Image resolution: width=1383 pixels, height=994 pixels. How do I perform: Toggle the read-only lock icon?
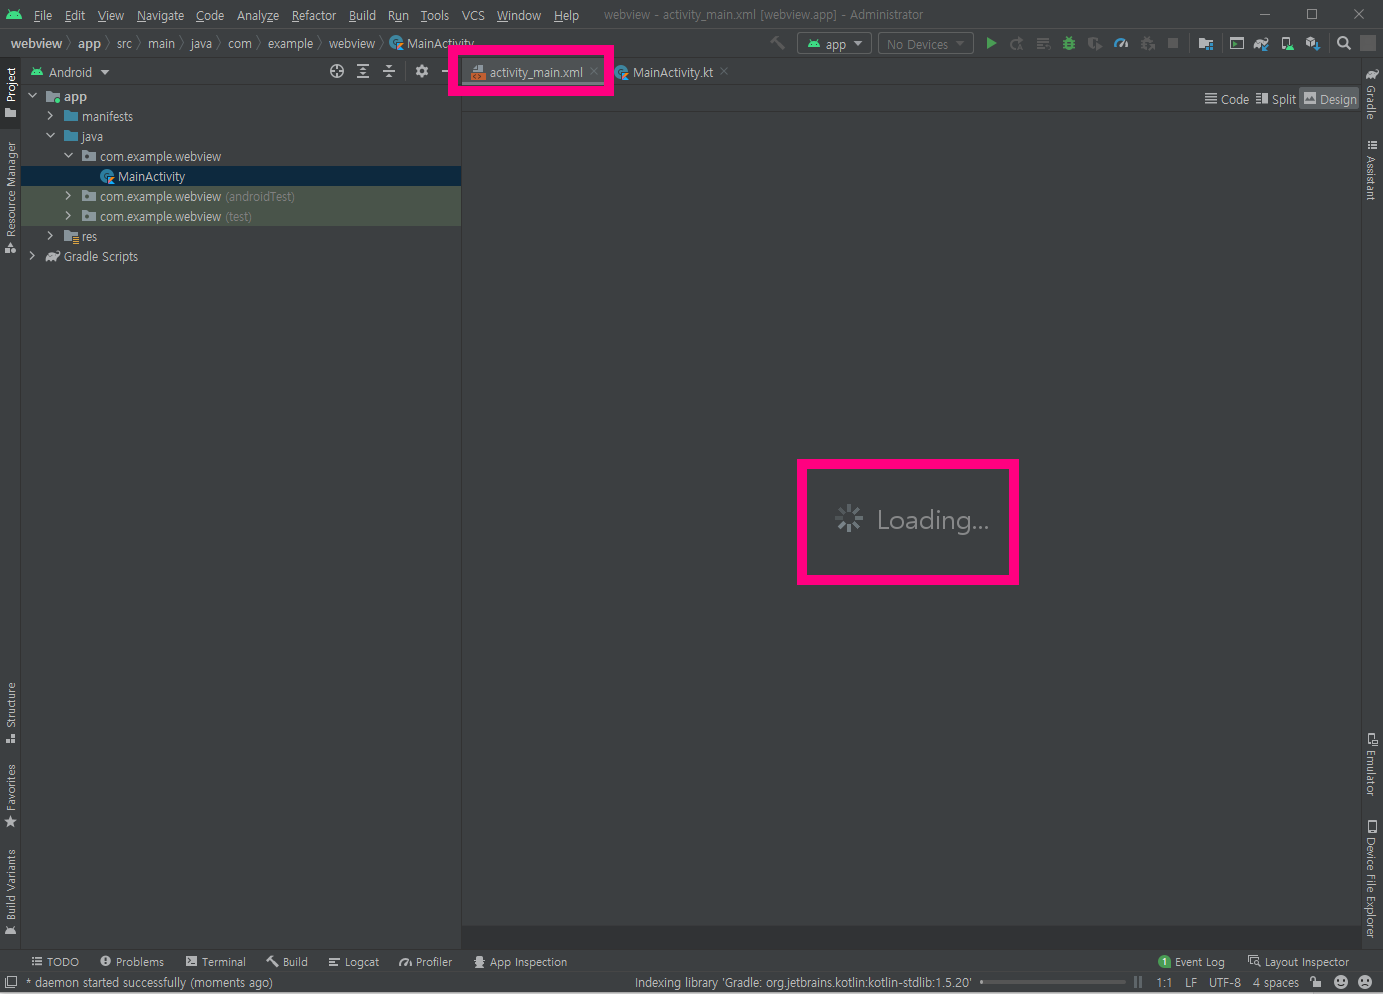click(x=1316, y=982)
